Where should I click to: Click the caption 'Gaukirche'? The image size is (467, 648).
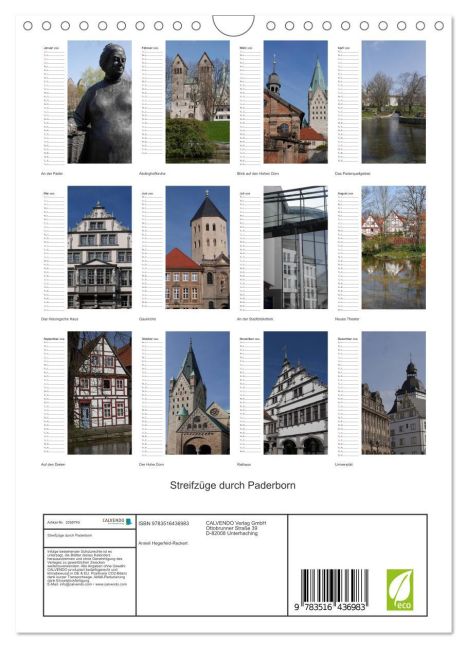[x=148, y=319]
